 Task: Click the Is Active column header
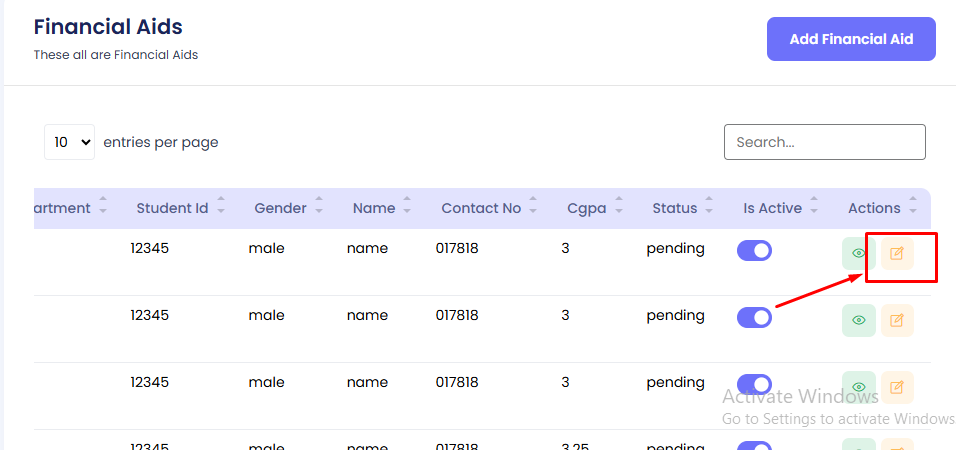[772, 208]
